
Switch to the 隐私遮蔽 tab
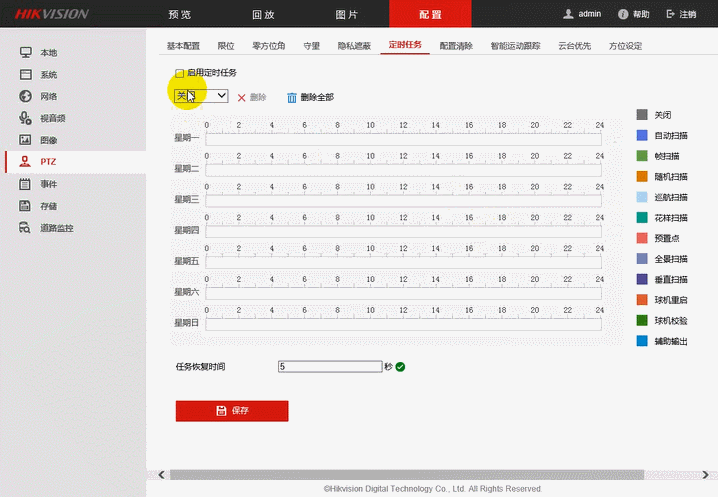(354, 46)
